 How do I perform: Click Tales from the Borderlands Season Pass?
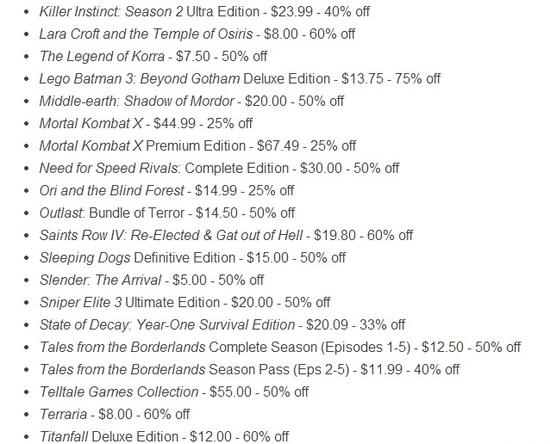tap(249, 370)
